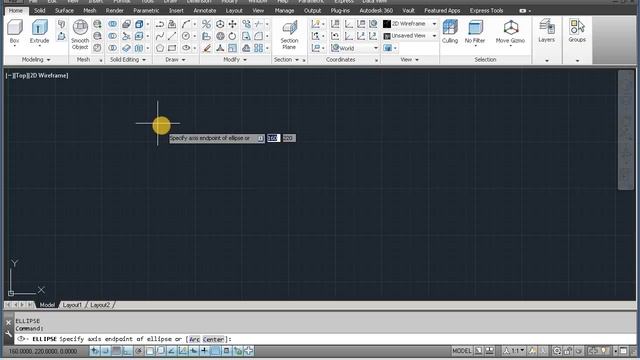The width and height of the screenshot is (640, 360).
Task: Choose the Center option in command line
Action: pyautogui.click(x=213, y=339)
